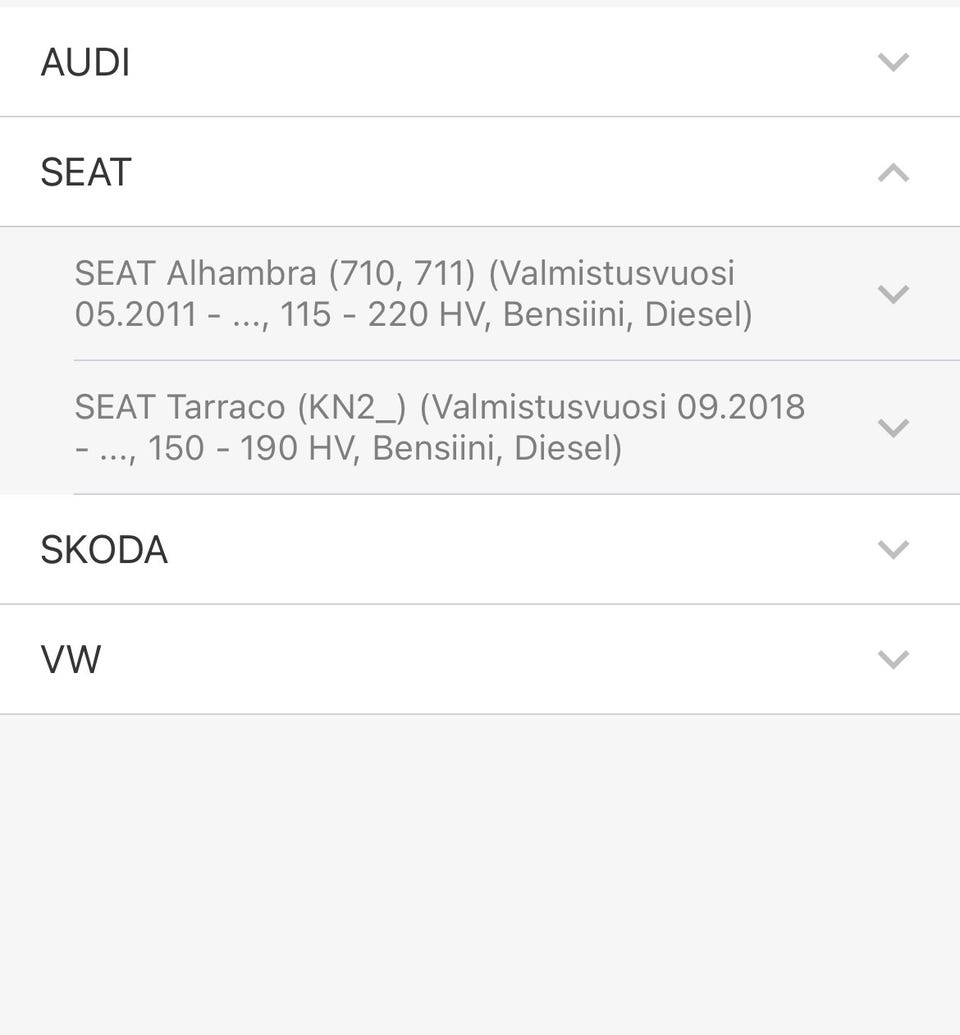Choose the VW brand label

tap(71, 660)
